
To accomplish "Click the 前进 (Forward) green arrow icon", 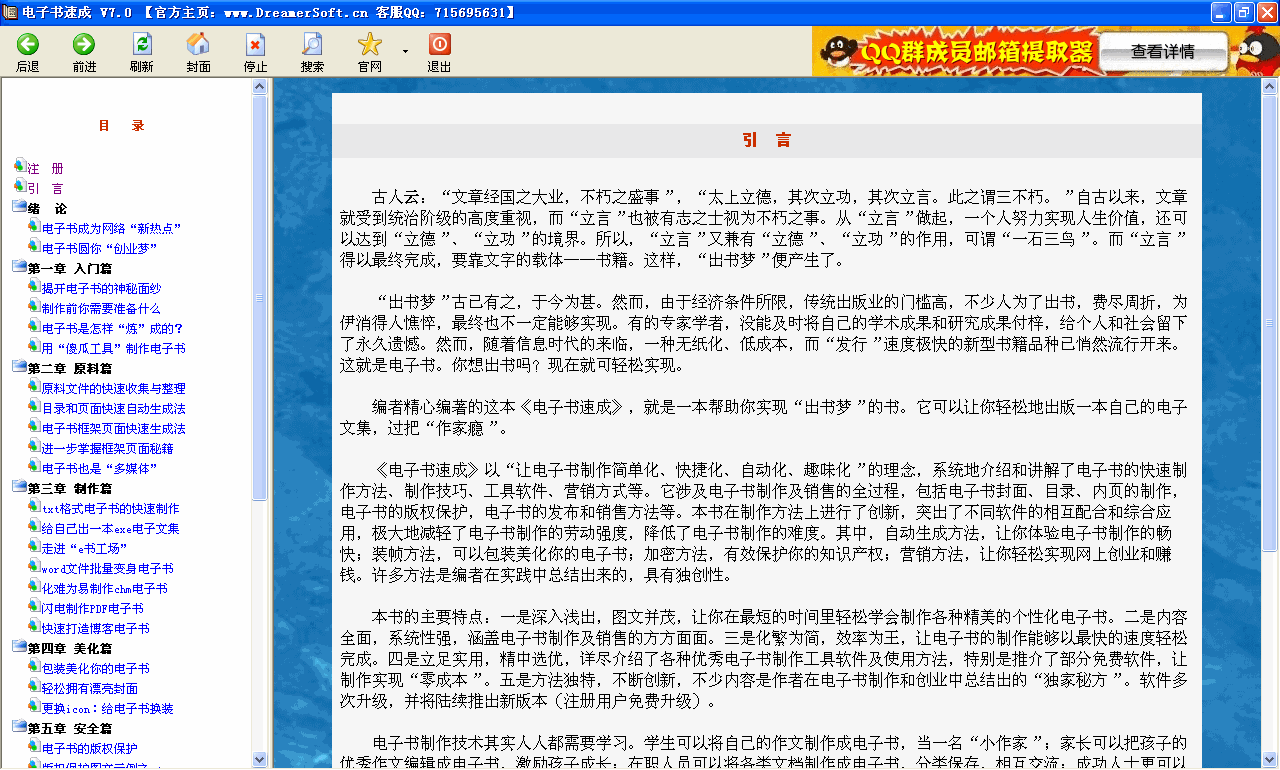I will coord(84,45).
